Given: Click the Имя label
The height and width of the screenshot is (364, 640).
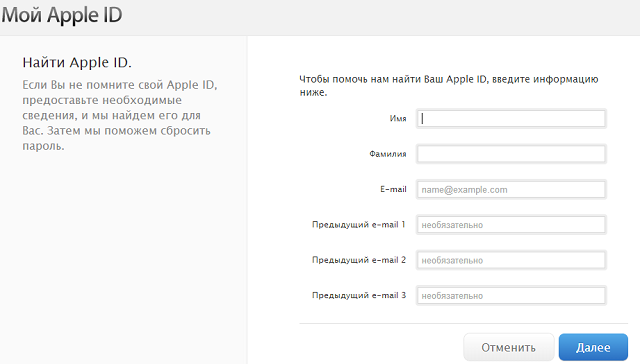Looking at the screenshot, I should tap(398, 119).
